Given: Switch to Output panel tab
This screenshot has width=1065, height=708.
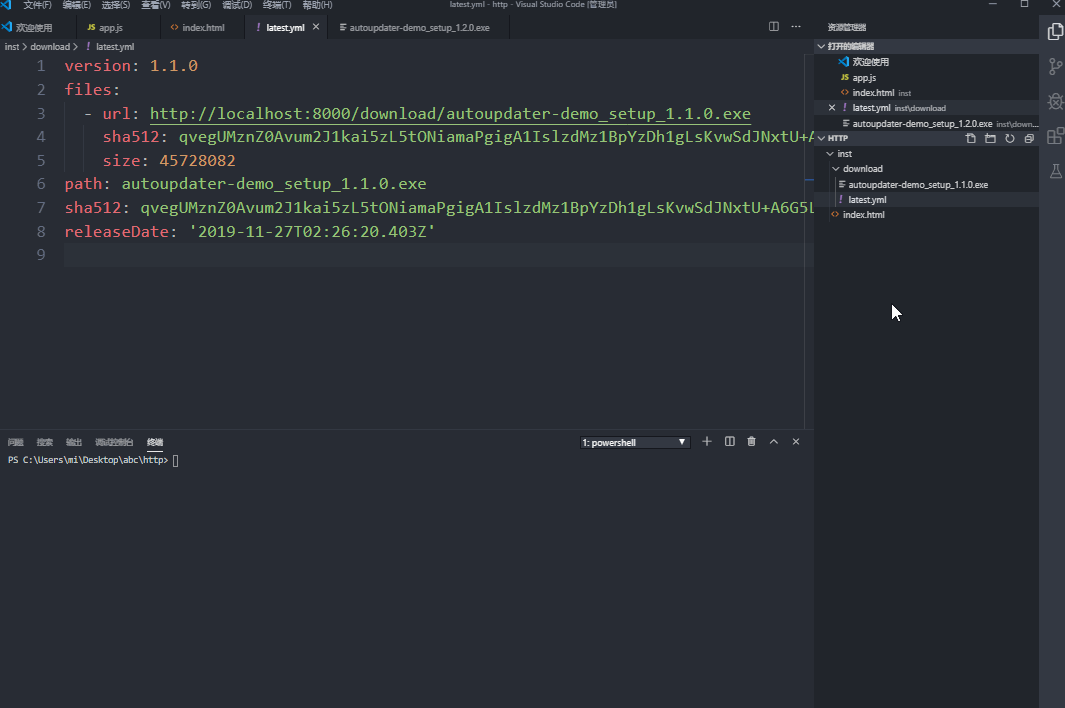Looking at the screenshot, I should click(x=74, y=442).
